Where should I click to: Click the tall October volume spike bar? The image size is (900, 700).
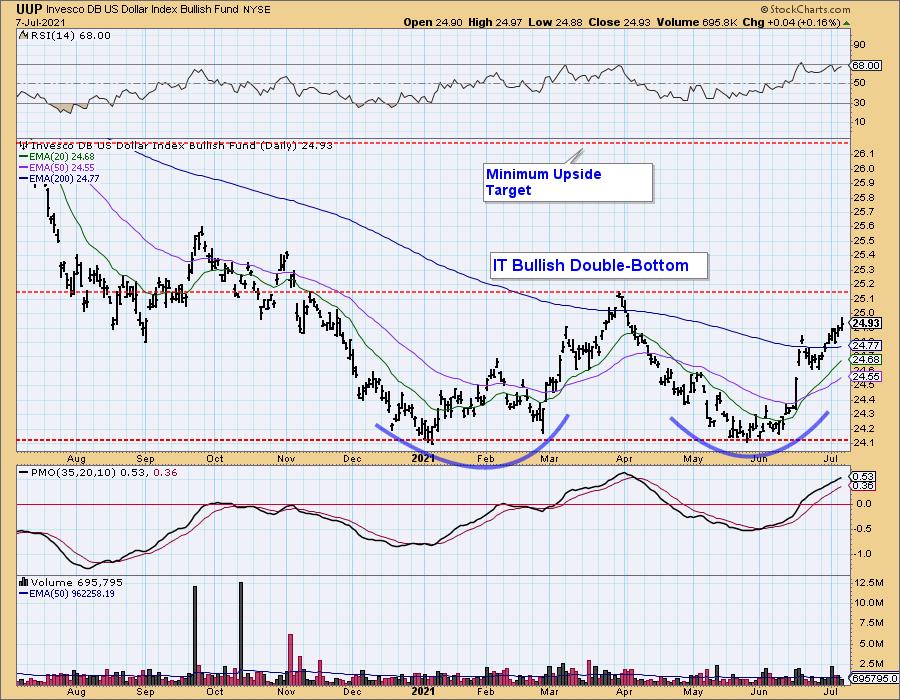[x=240, y=633]
